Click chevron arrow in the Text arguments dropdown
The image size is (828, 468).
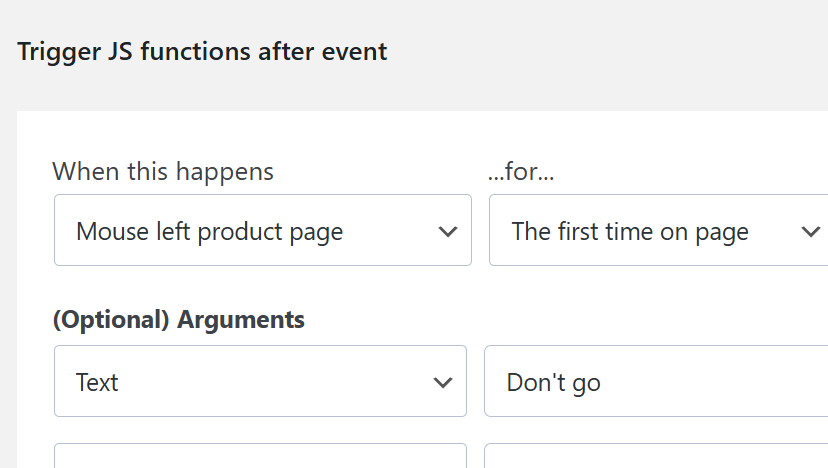[x=442, y=382]
